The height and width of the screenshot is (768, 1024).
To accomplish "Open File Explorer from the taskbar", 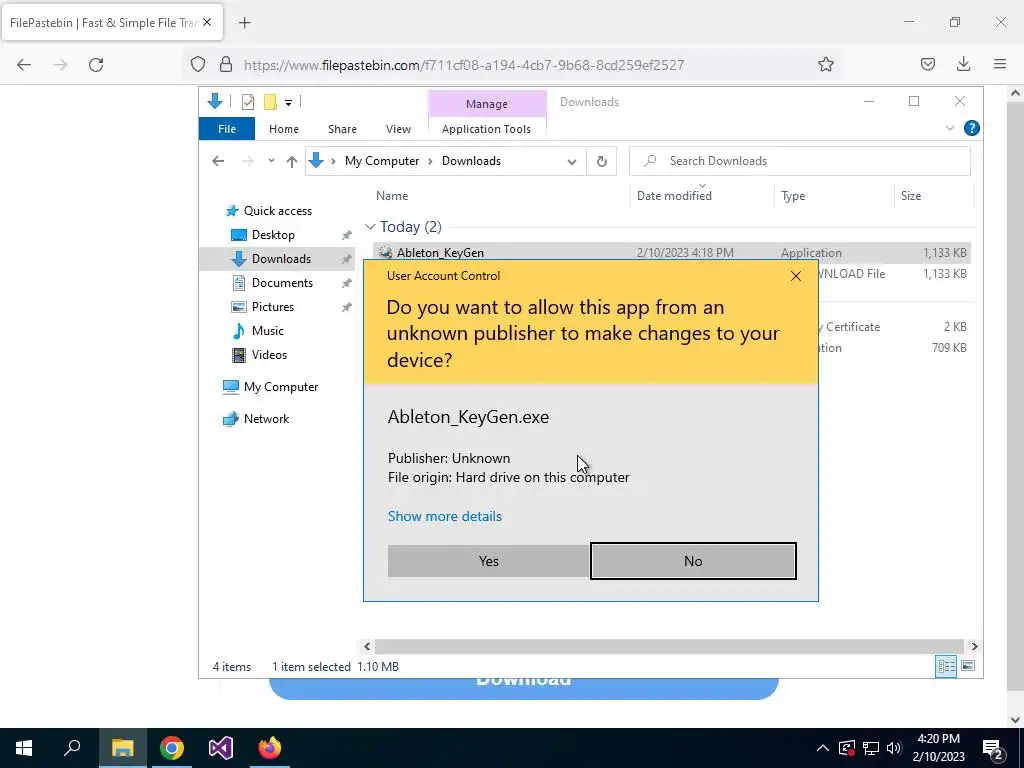I will coord(123,748).
